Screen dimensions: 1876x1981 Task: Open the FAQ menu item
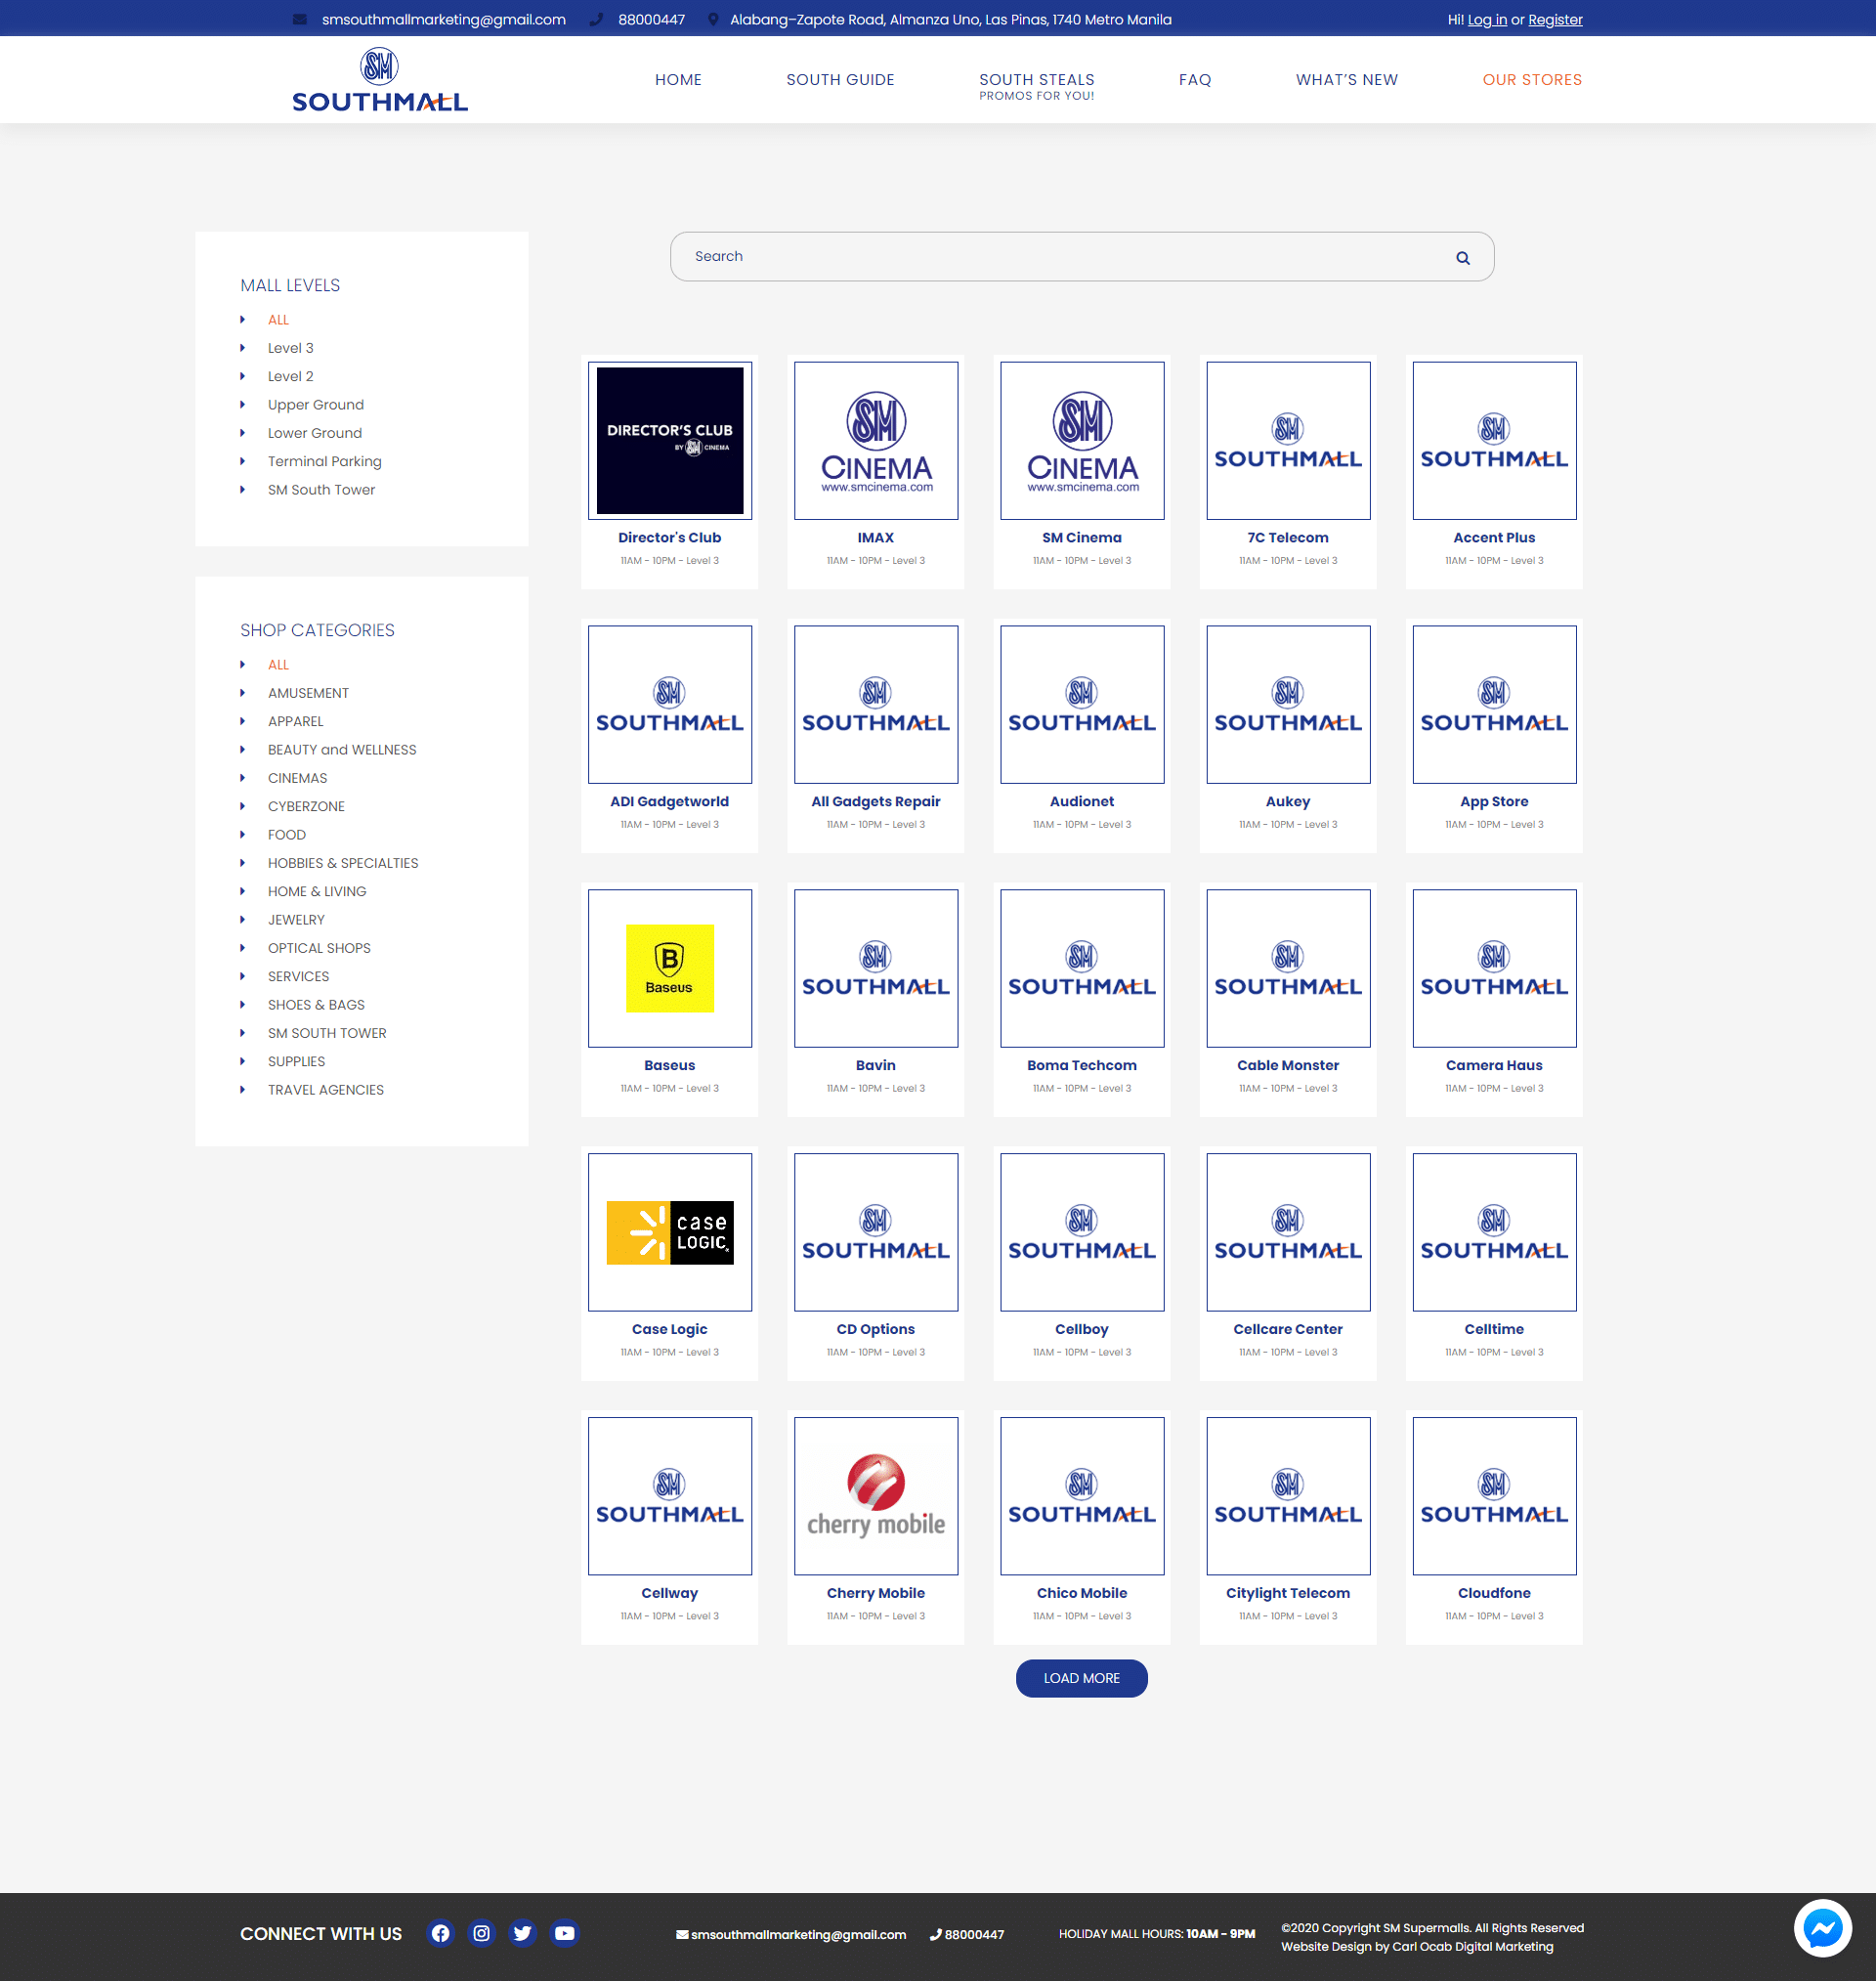pos(1195,80)
